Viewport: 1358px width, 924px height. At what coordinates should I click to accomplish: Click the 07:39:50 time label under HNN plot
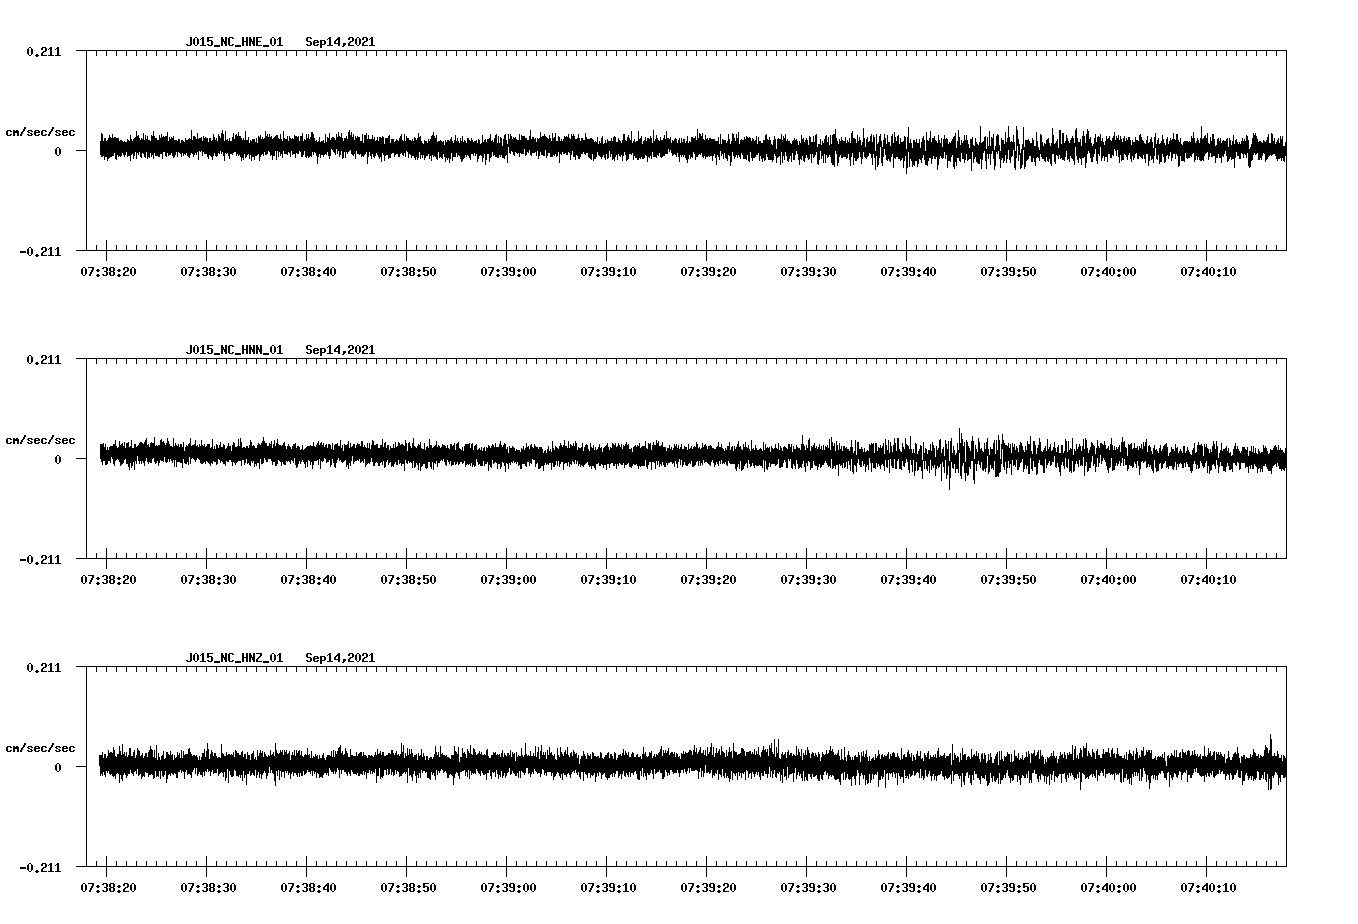(1008, 580)
